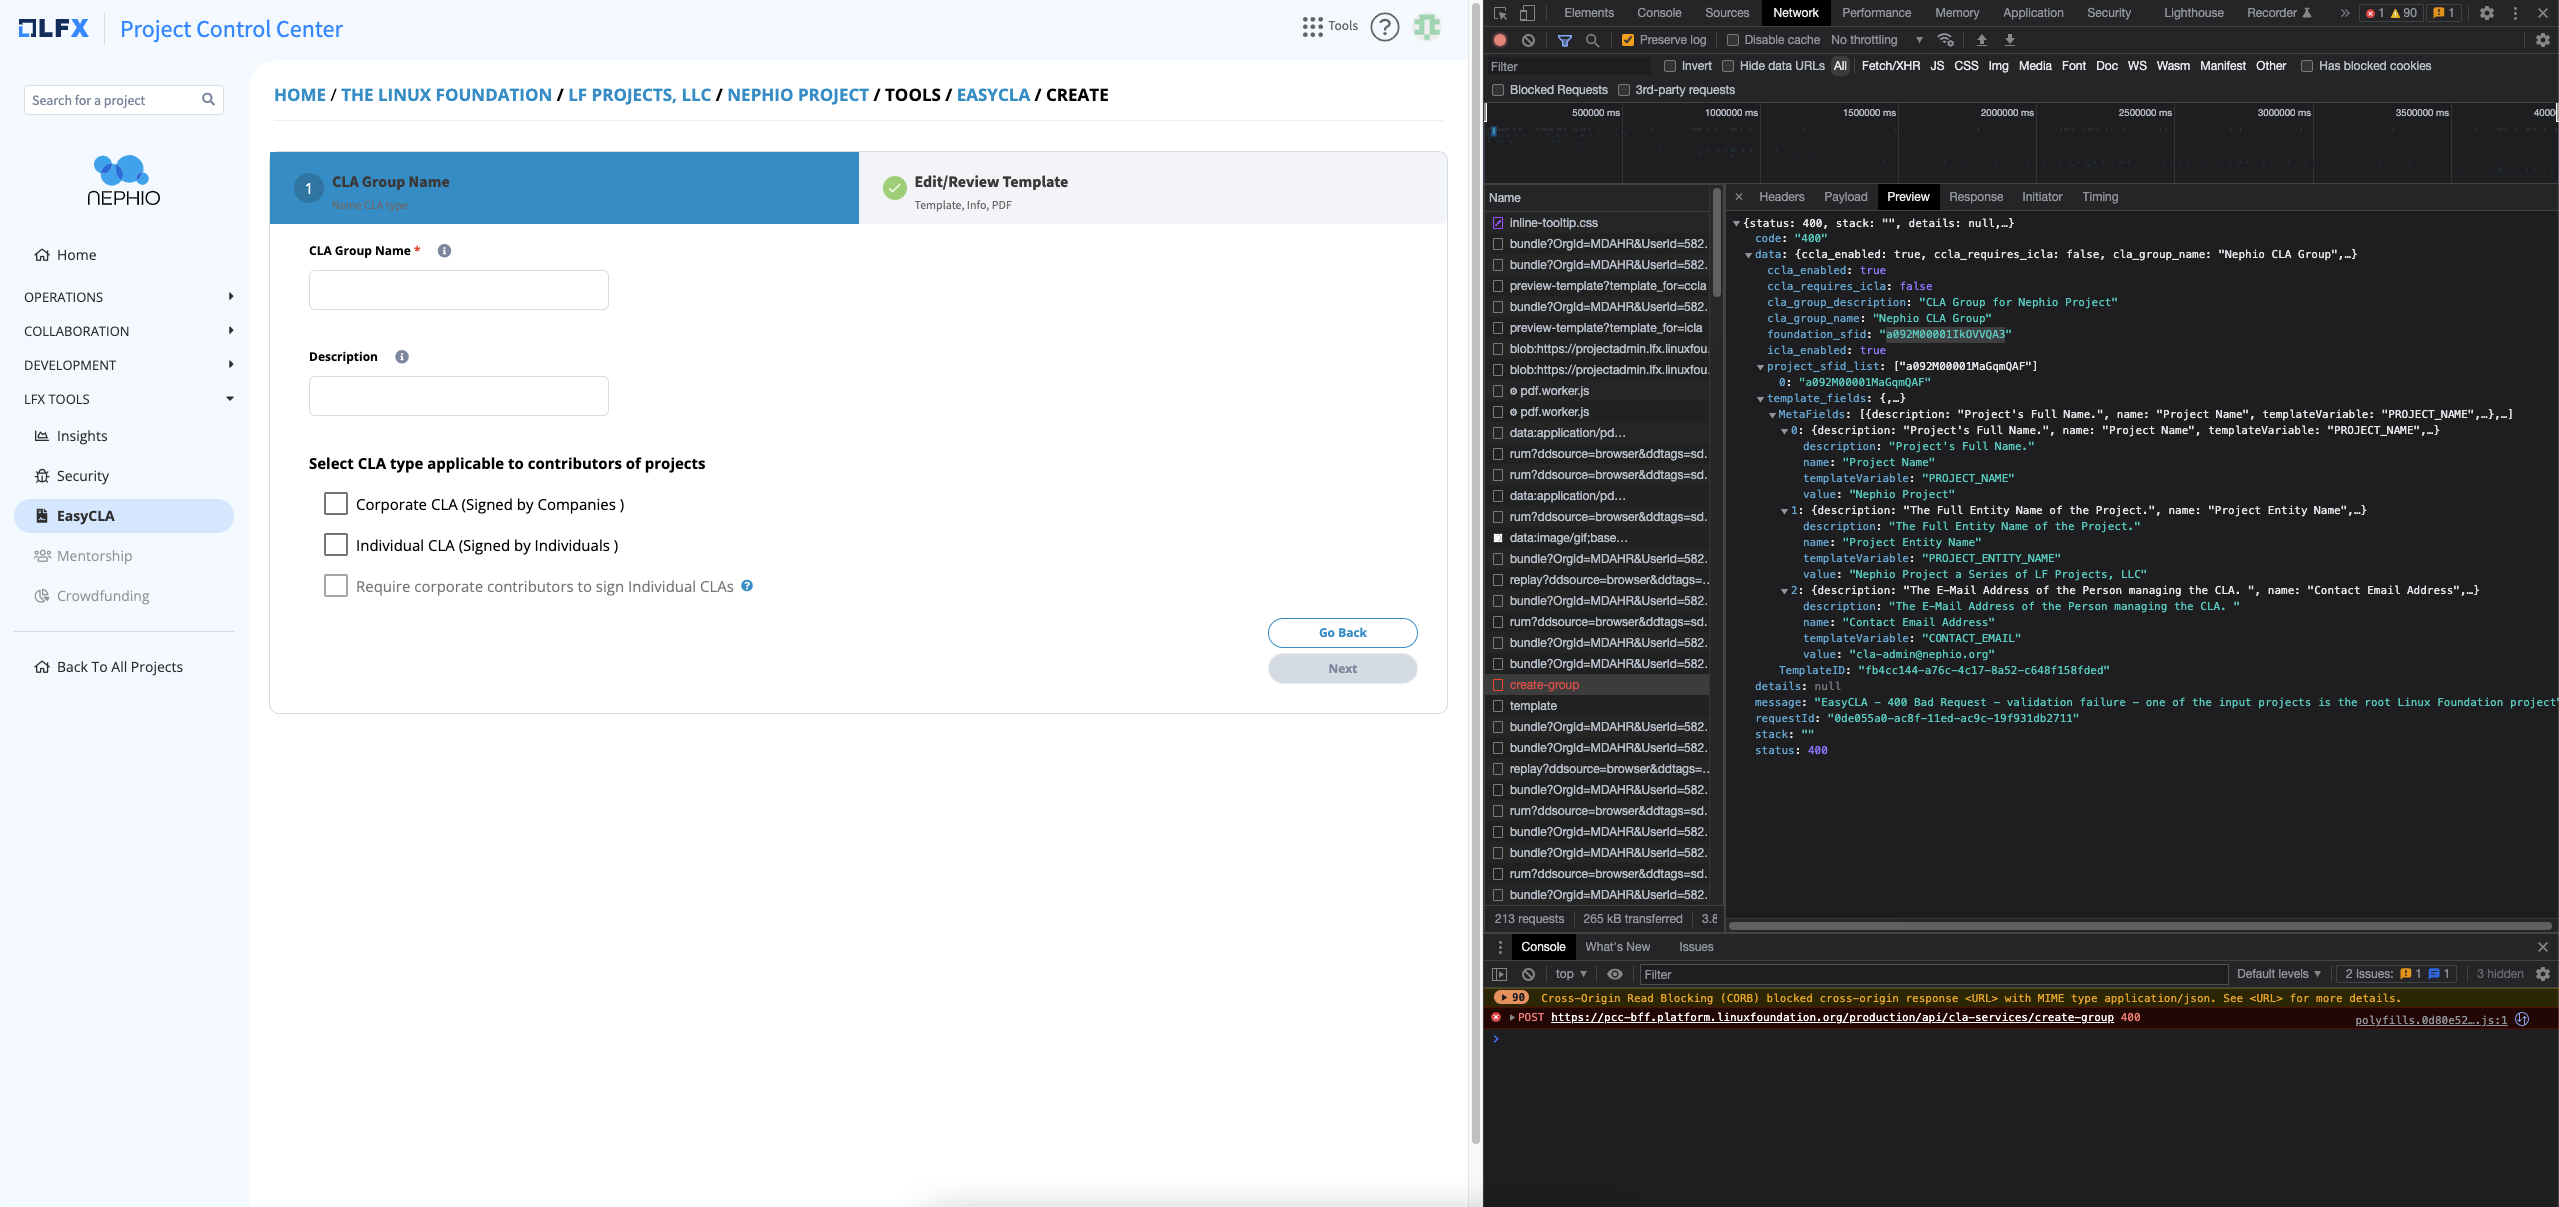
Task: Open Default levels dropdown in console
Action: (x=2278, y=974)
